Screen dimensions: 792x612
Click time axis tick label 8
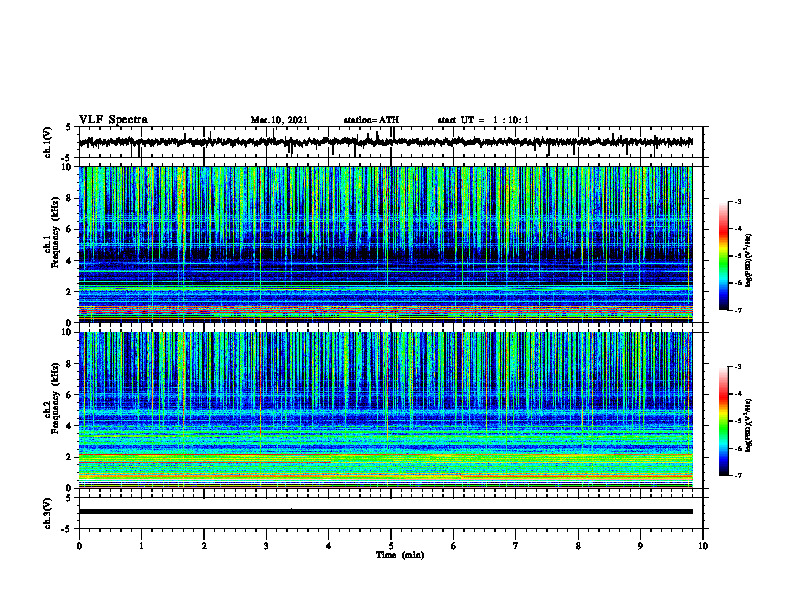(x=578, y=546)
